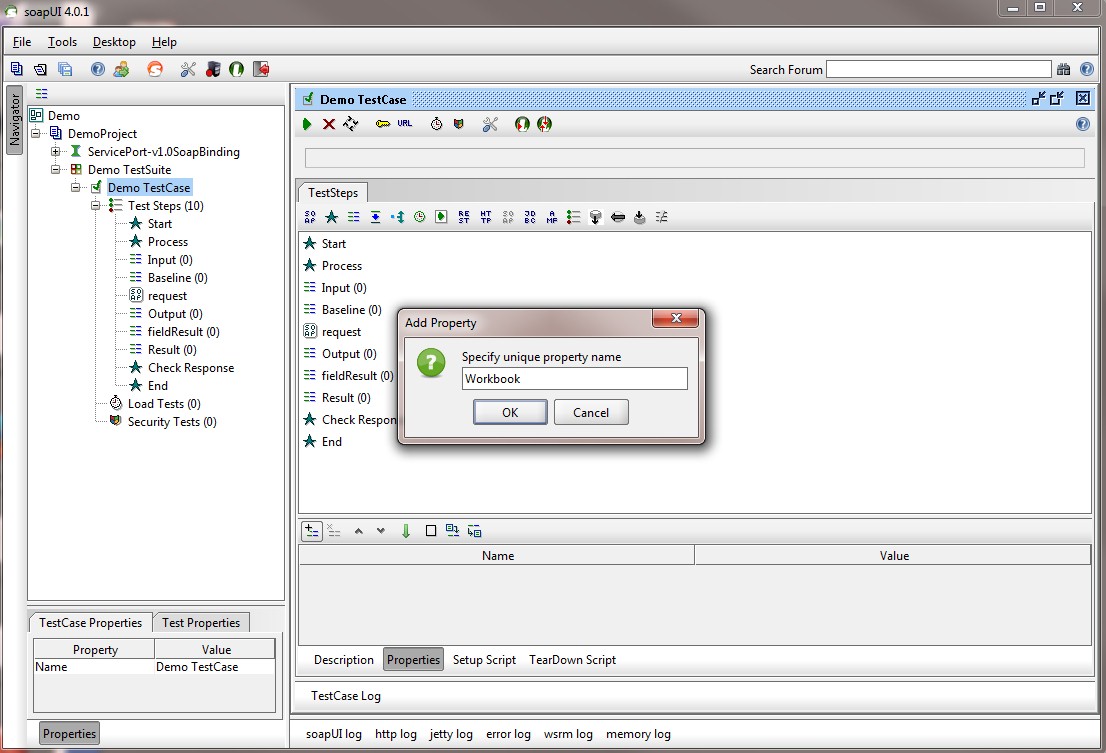
Task: Click the URL endpoint icon
Action: point(404,123)
